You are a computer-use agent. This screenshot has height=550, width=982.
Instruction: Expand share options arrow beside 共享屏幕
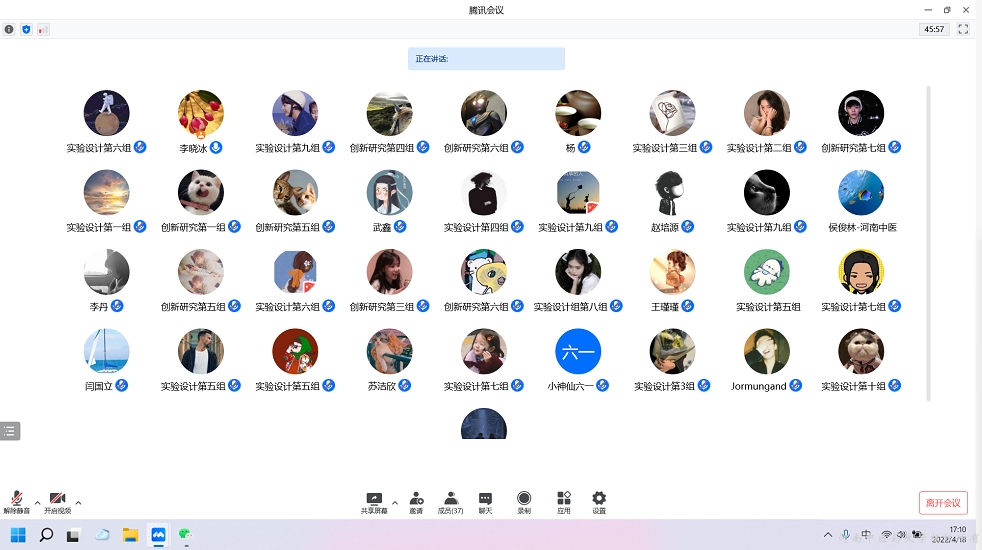pyautogui.click(x=395, y=502)
